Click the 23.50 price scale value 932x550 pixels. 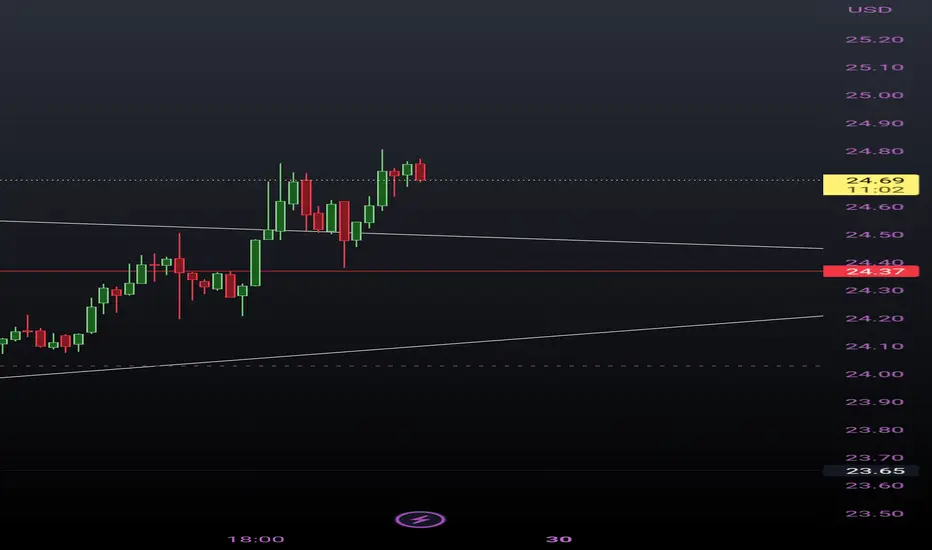(x=874, y=514)
